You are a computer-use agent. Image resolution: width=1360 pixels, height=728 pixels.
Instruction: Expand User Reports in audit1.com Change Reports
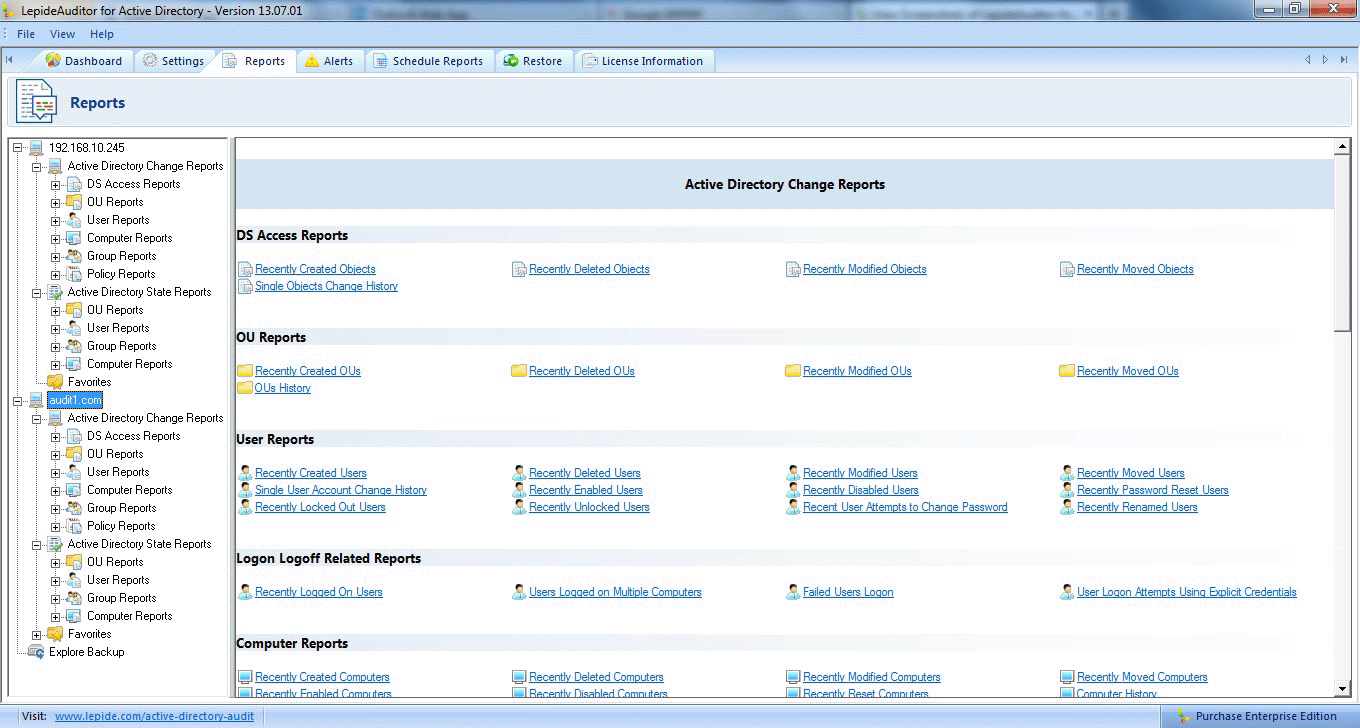click(56, 472)
